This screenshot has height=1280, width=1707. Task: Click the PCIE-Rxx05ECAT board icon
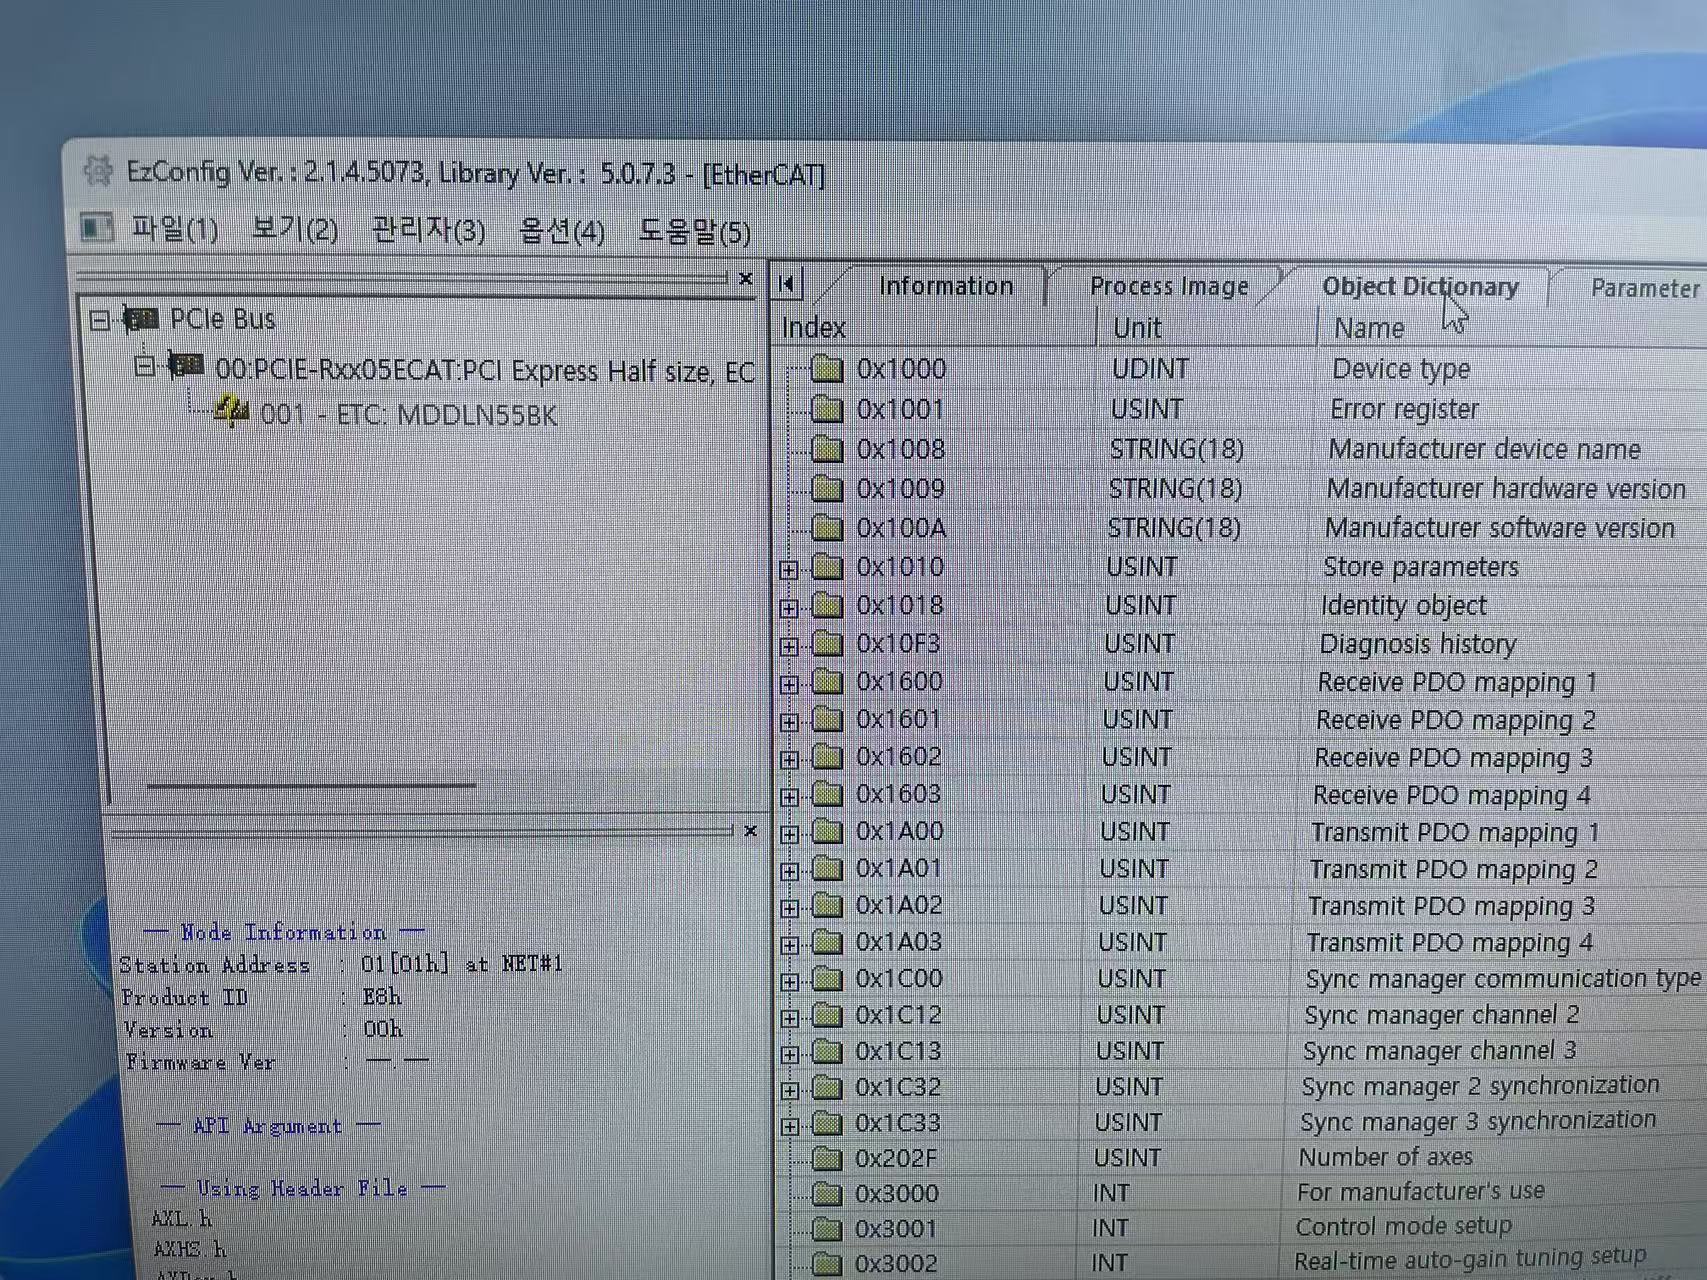click(186, 366)
